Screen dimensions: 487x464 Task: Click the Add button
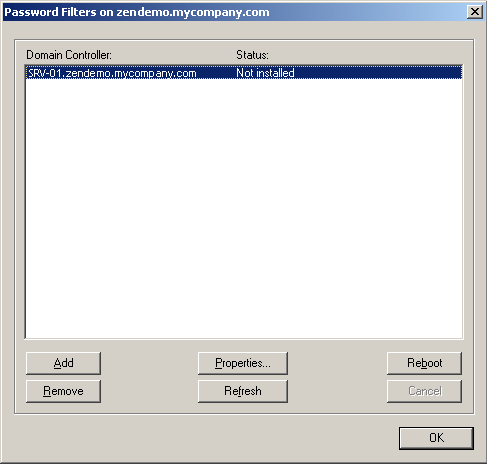[63, 363]
